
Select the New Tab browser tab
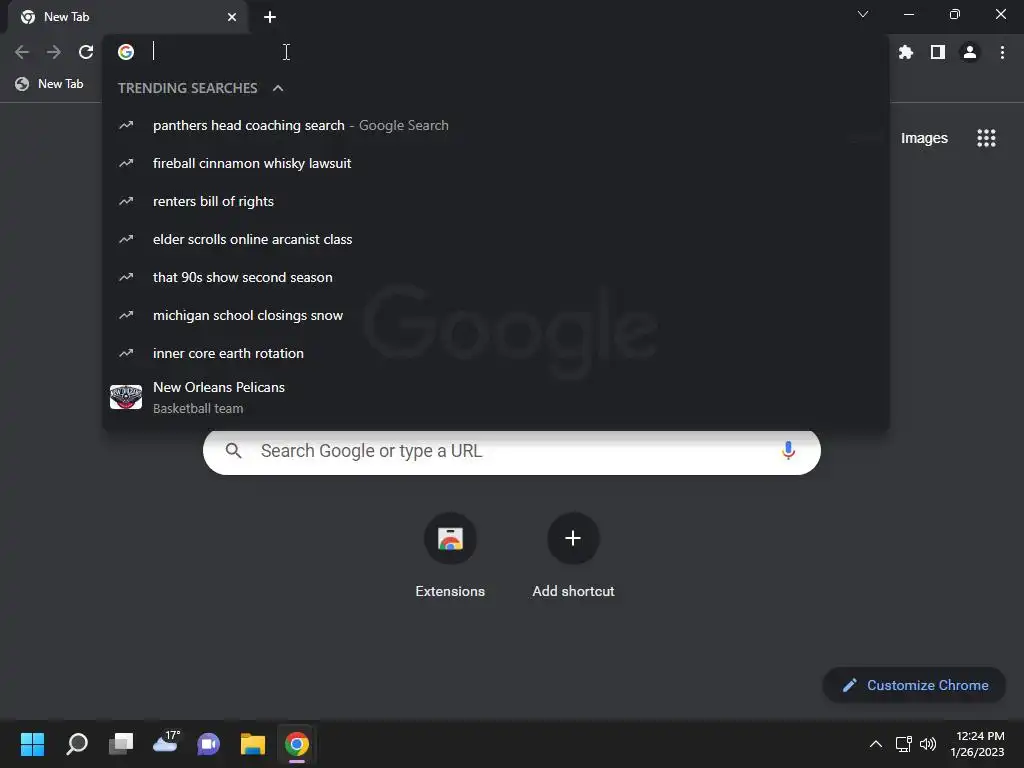pyautogui.click(x=127, y=17)
